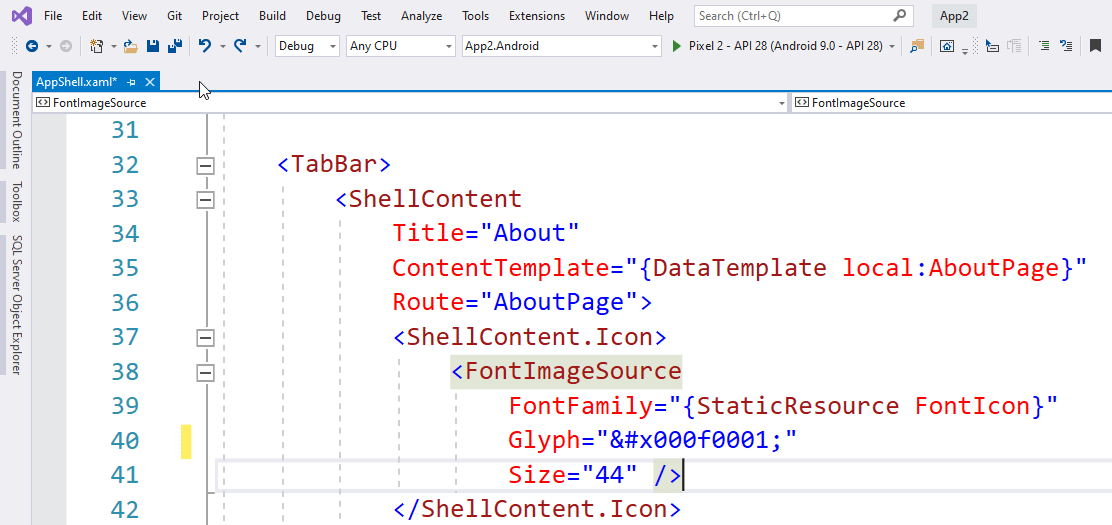Open the Any CPU platform dropdown
Image resolution: width=1112 pixels, height=525 pixels.
coord(401,46)
